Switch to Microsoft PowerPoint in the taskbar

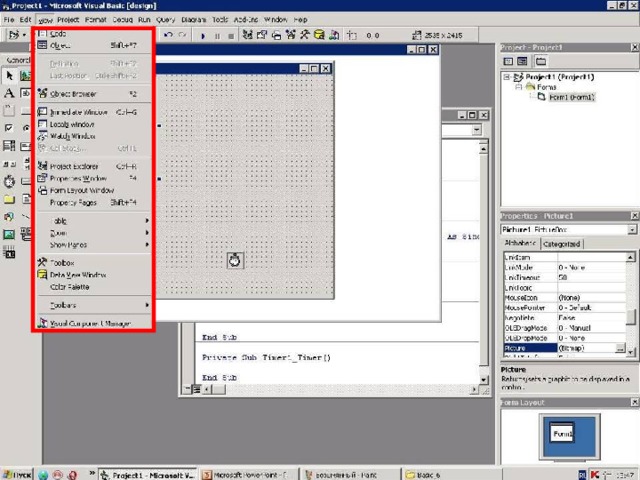pos(248,475)
